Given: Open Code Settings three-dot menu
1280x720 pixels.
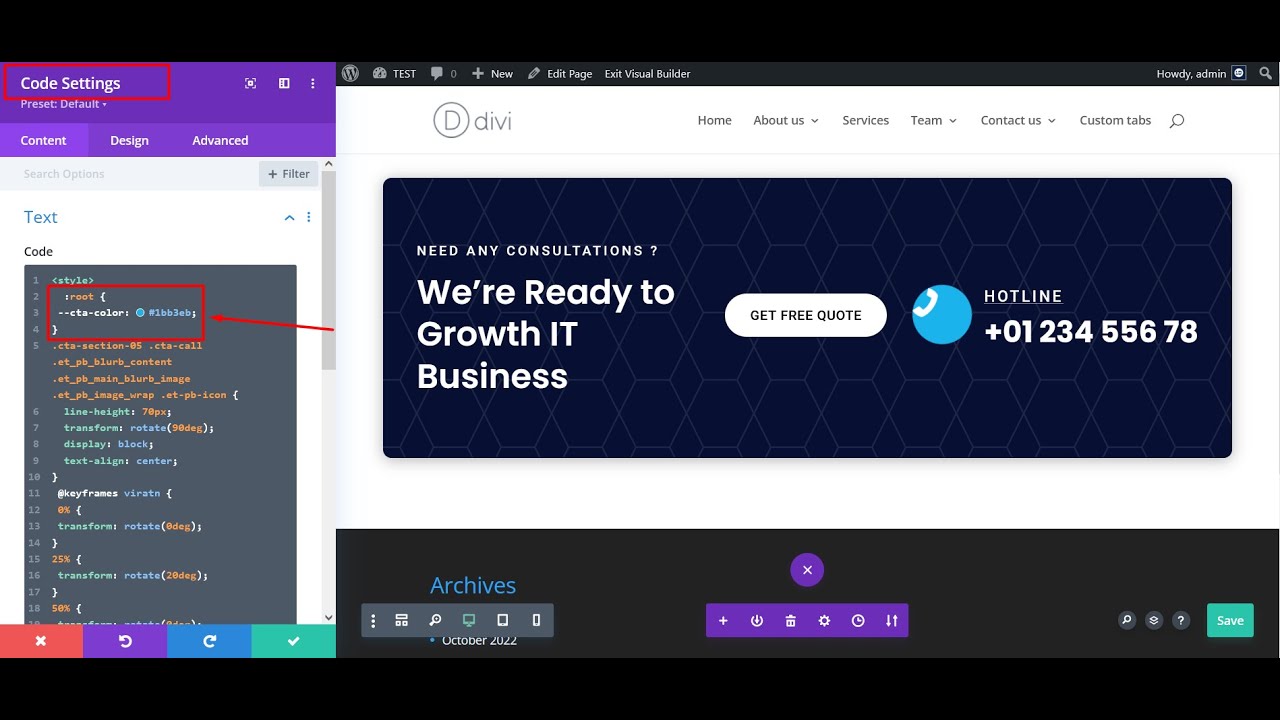Looking at the screenshot, I should [x=313, y=84].
